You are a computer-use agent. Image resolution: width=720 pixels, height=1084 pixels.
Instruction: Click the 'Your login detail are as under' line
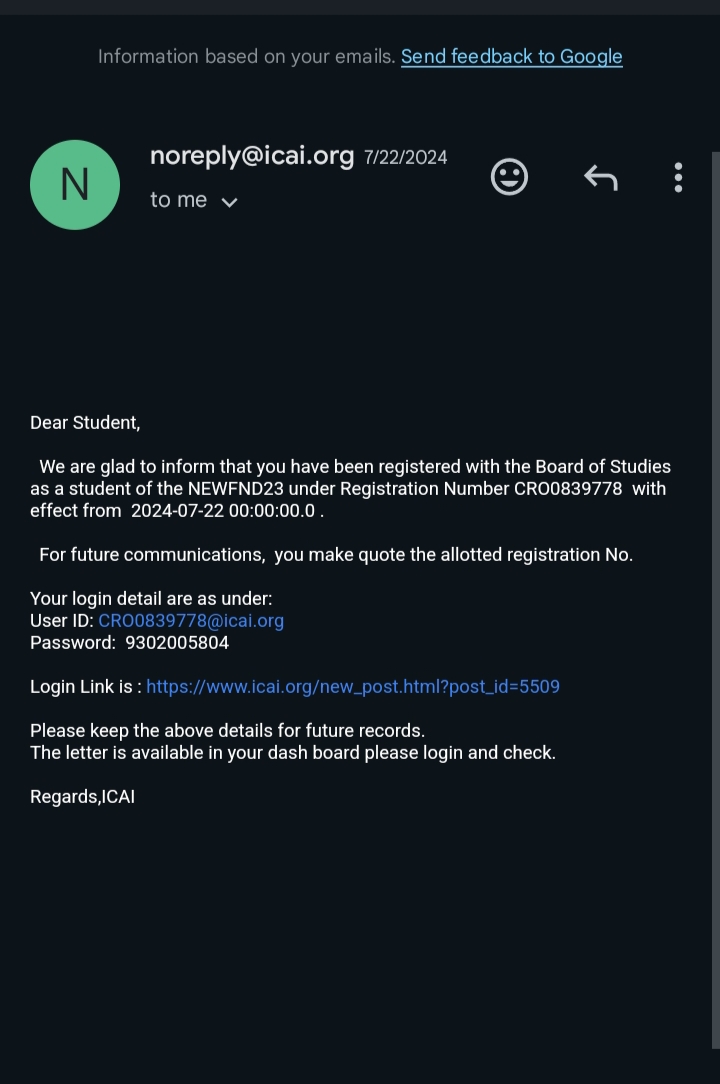[x=151, y=599]
